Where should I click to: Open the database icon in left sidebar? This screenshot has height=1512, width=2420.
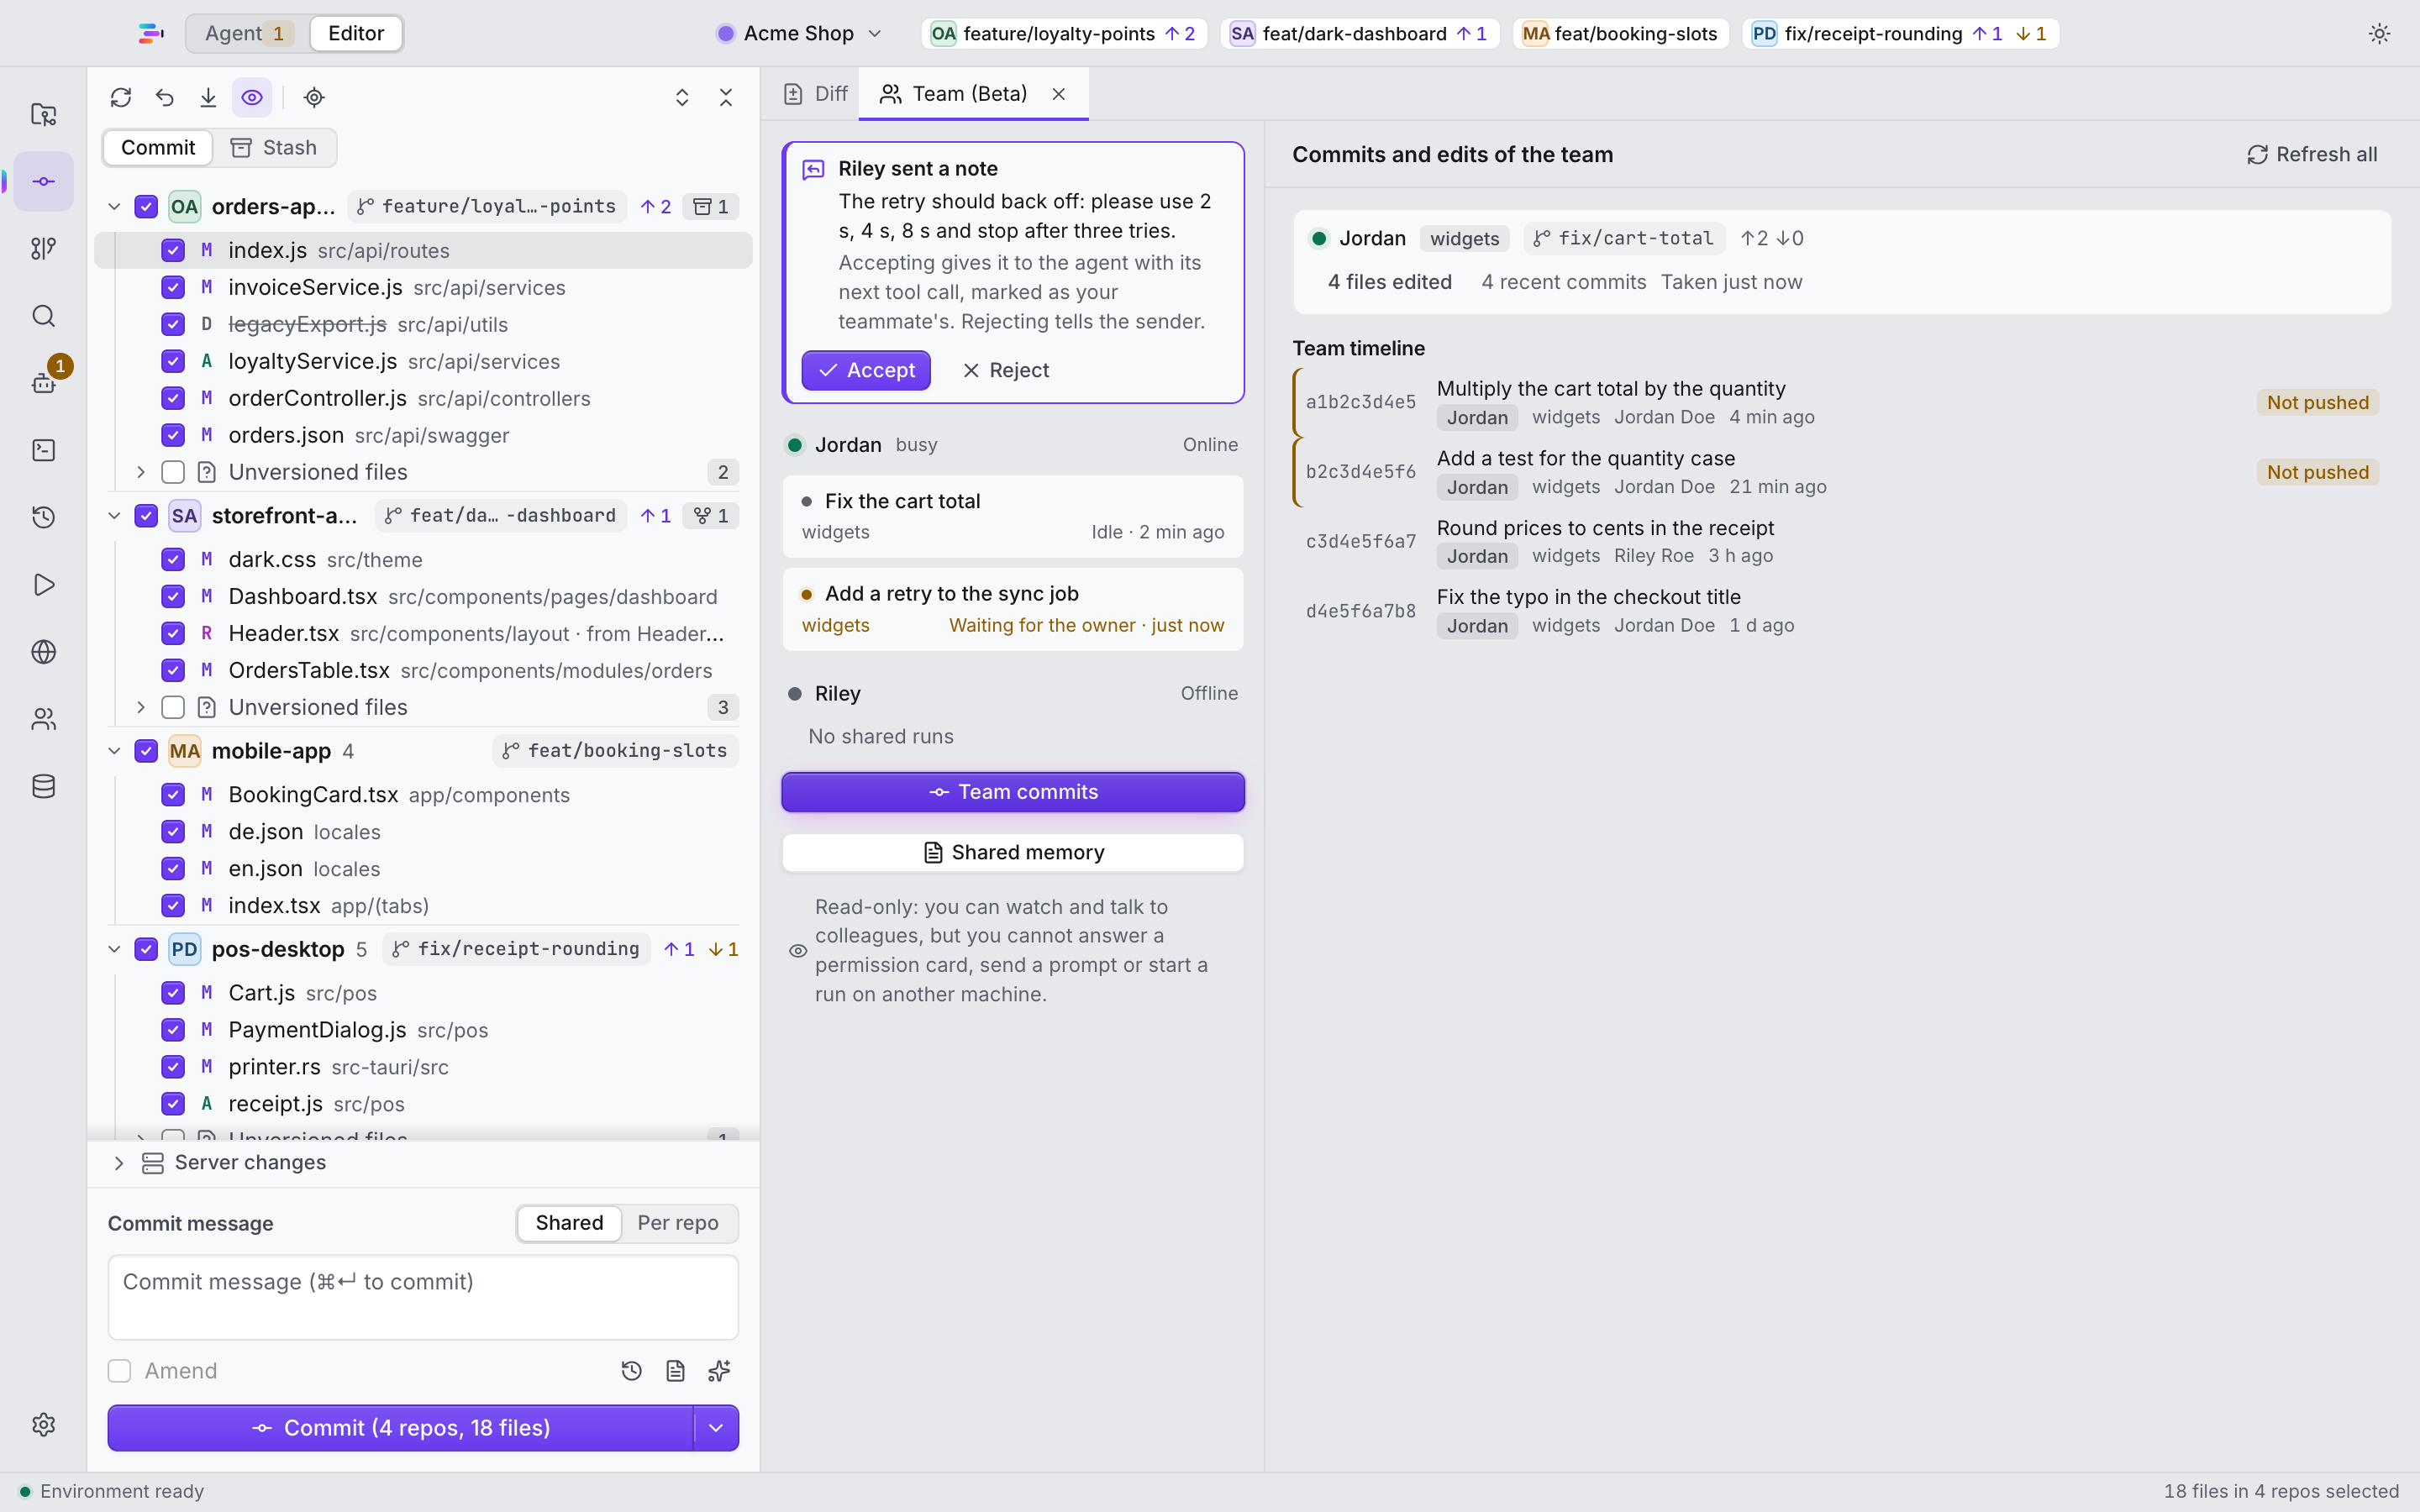[43, 786]
